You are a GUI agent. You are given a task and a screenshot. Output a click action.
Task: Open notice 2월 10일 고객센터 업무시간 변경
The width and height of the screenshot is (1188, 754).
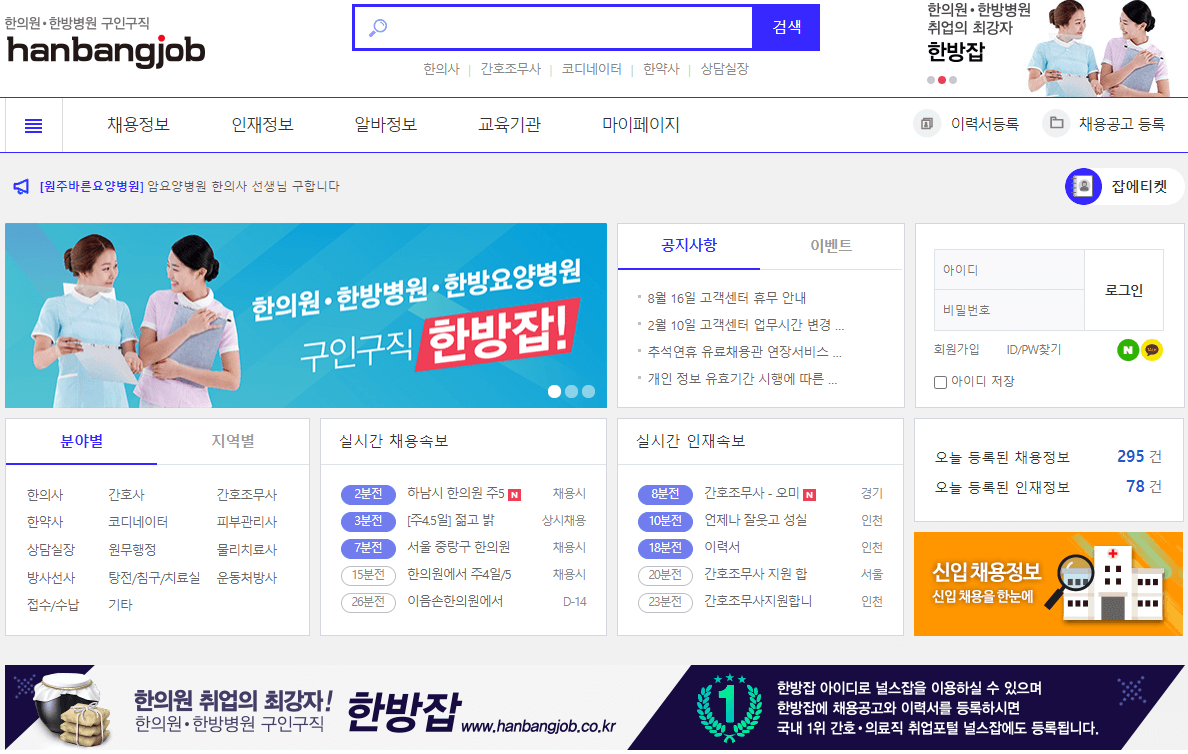tap(746, 325)
